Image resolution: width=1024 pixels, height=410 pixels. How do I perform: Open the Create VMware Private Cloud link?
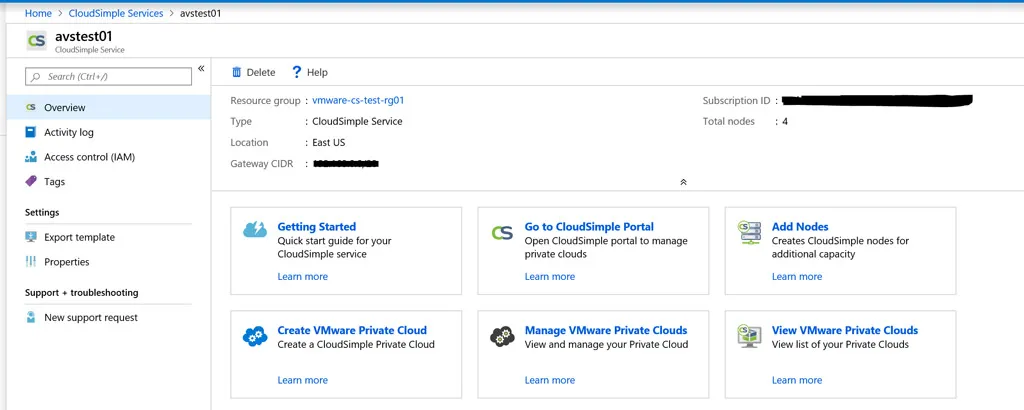pyautogui.click(x=352, y=330)
